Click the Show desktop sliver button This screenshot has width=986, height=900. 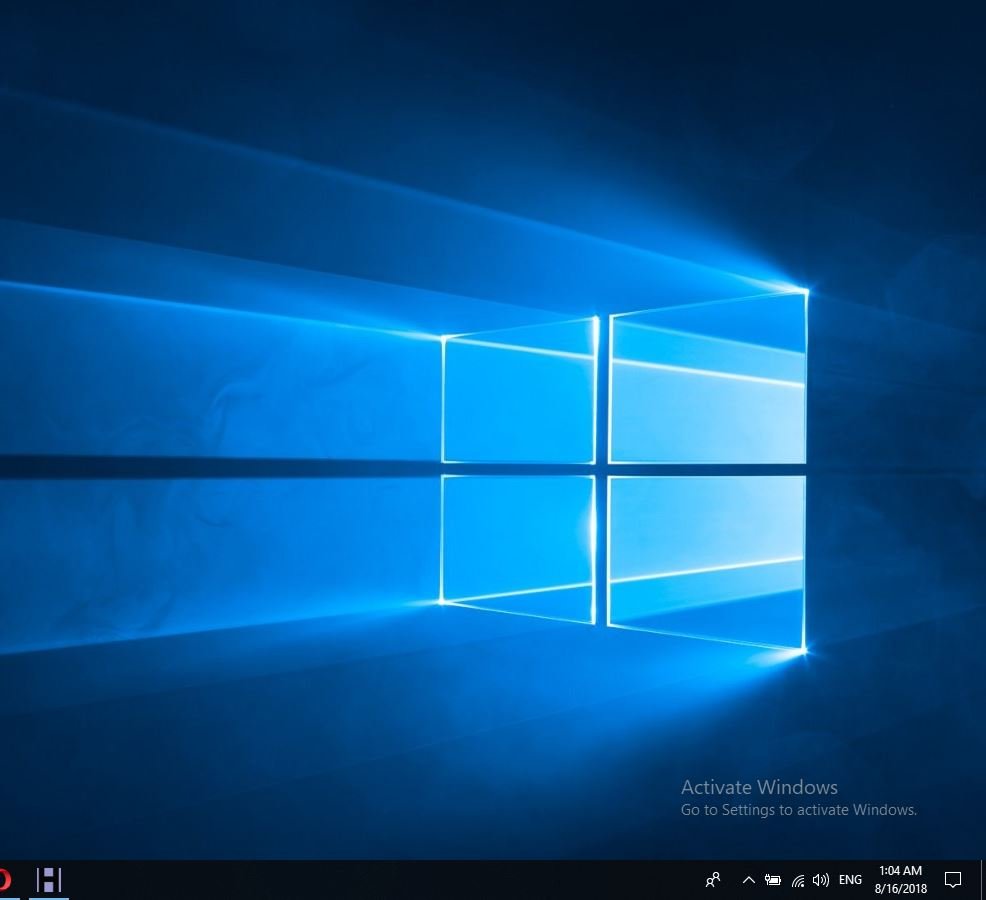pos(983,880)
